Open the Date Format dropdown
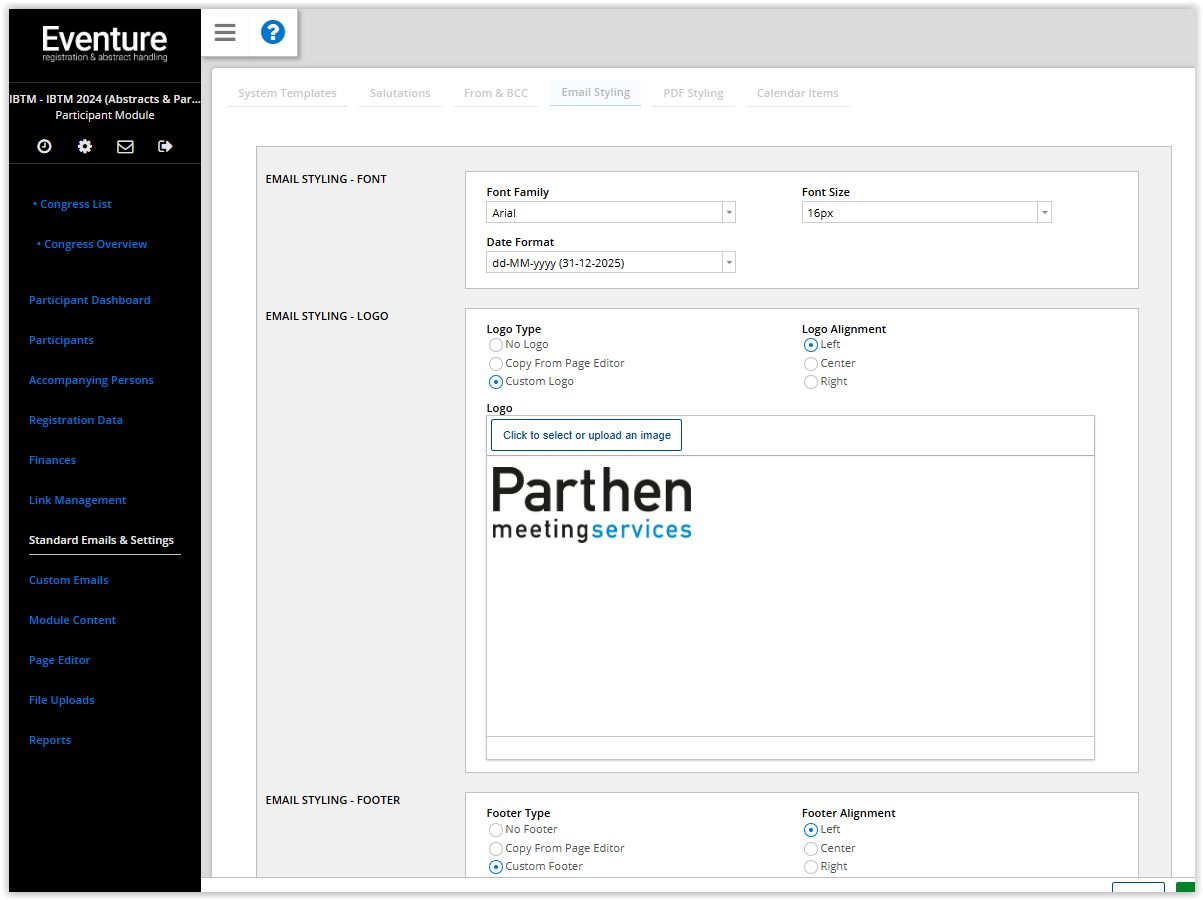This screenshot has width=1203, height=900. [611, 263]
